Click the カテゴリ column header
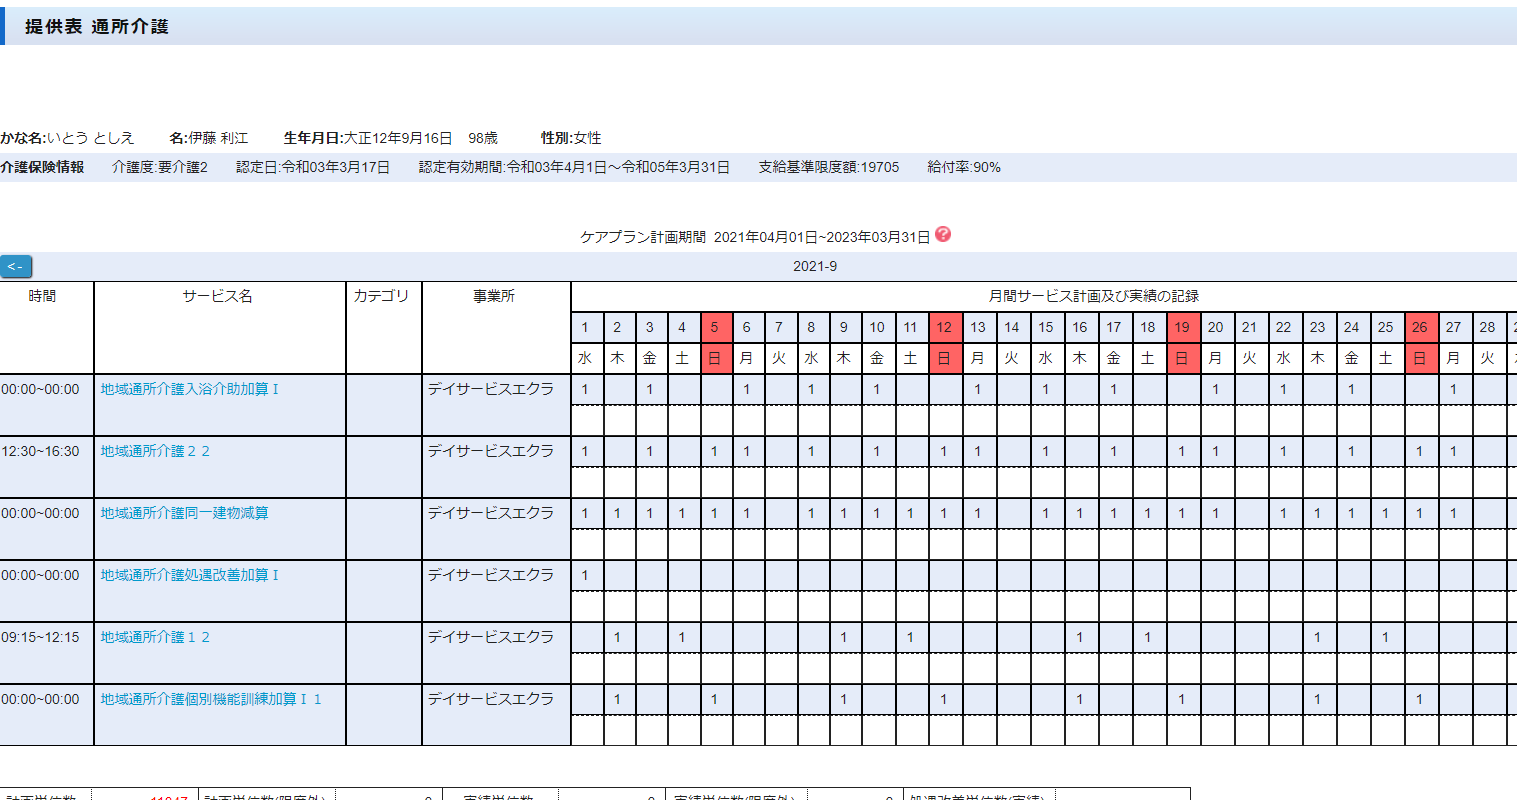Screen dimensions: 1517x800 coord(382,296)
